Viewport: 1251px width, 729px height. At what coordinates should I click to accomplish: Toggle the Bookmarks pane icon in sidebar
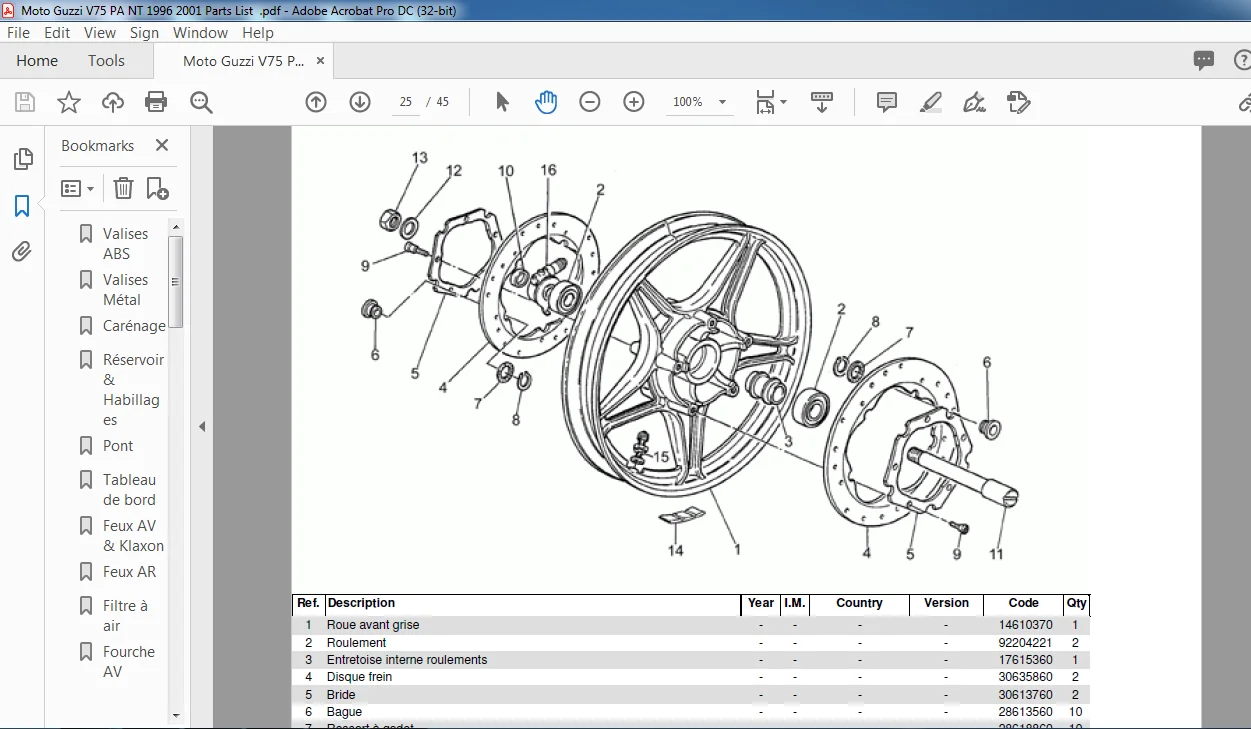coord(22,206)
